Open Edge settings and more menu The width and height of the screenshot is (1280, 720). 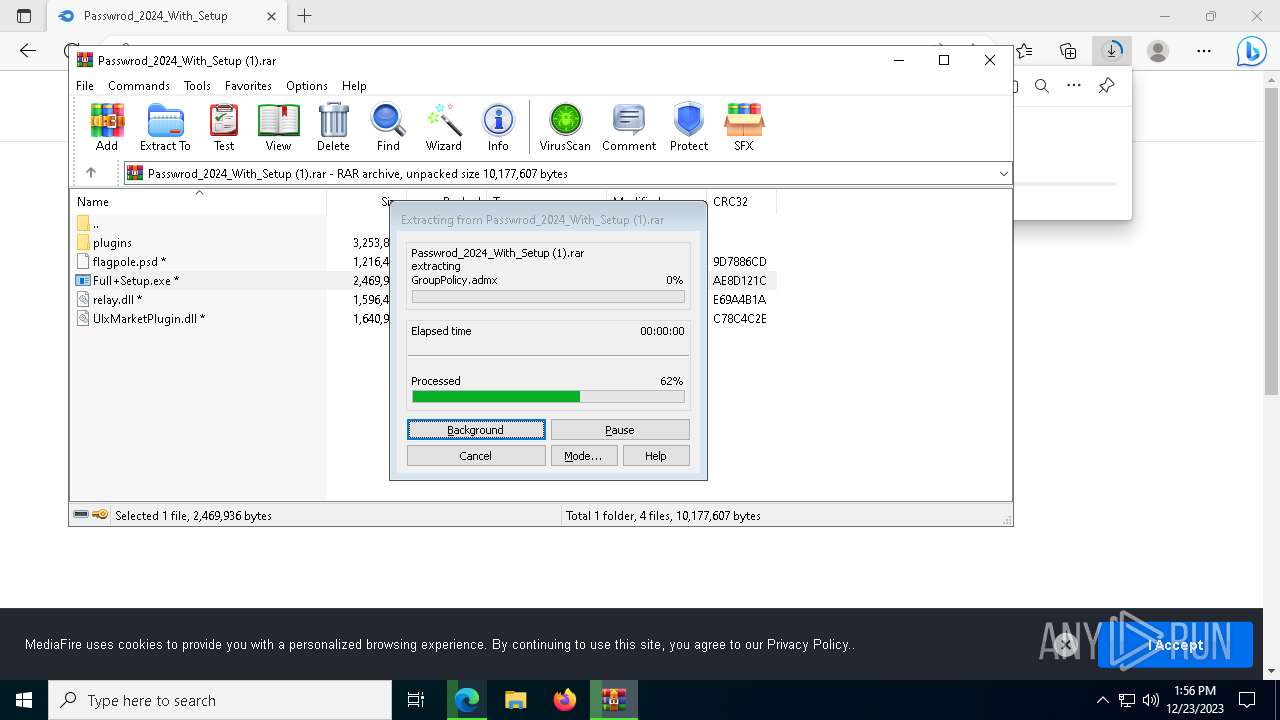(x=1204, y=51)
